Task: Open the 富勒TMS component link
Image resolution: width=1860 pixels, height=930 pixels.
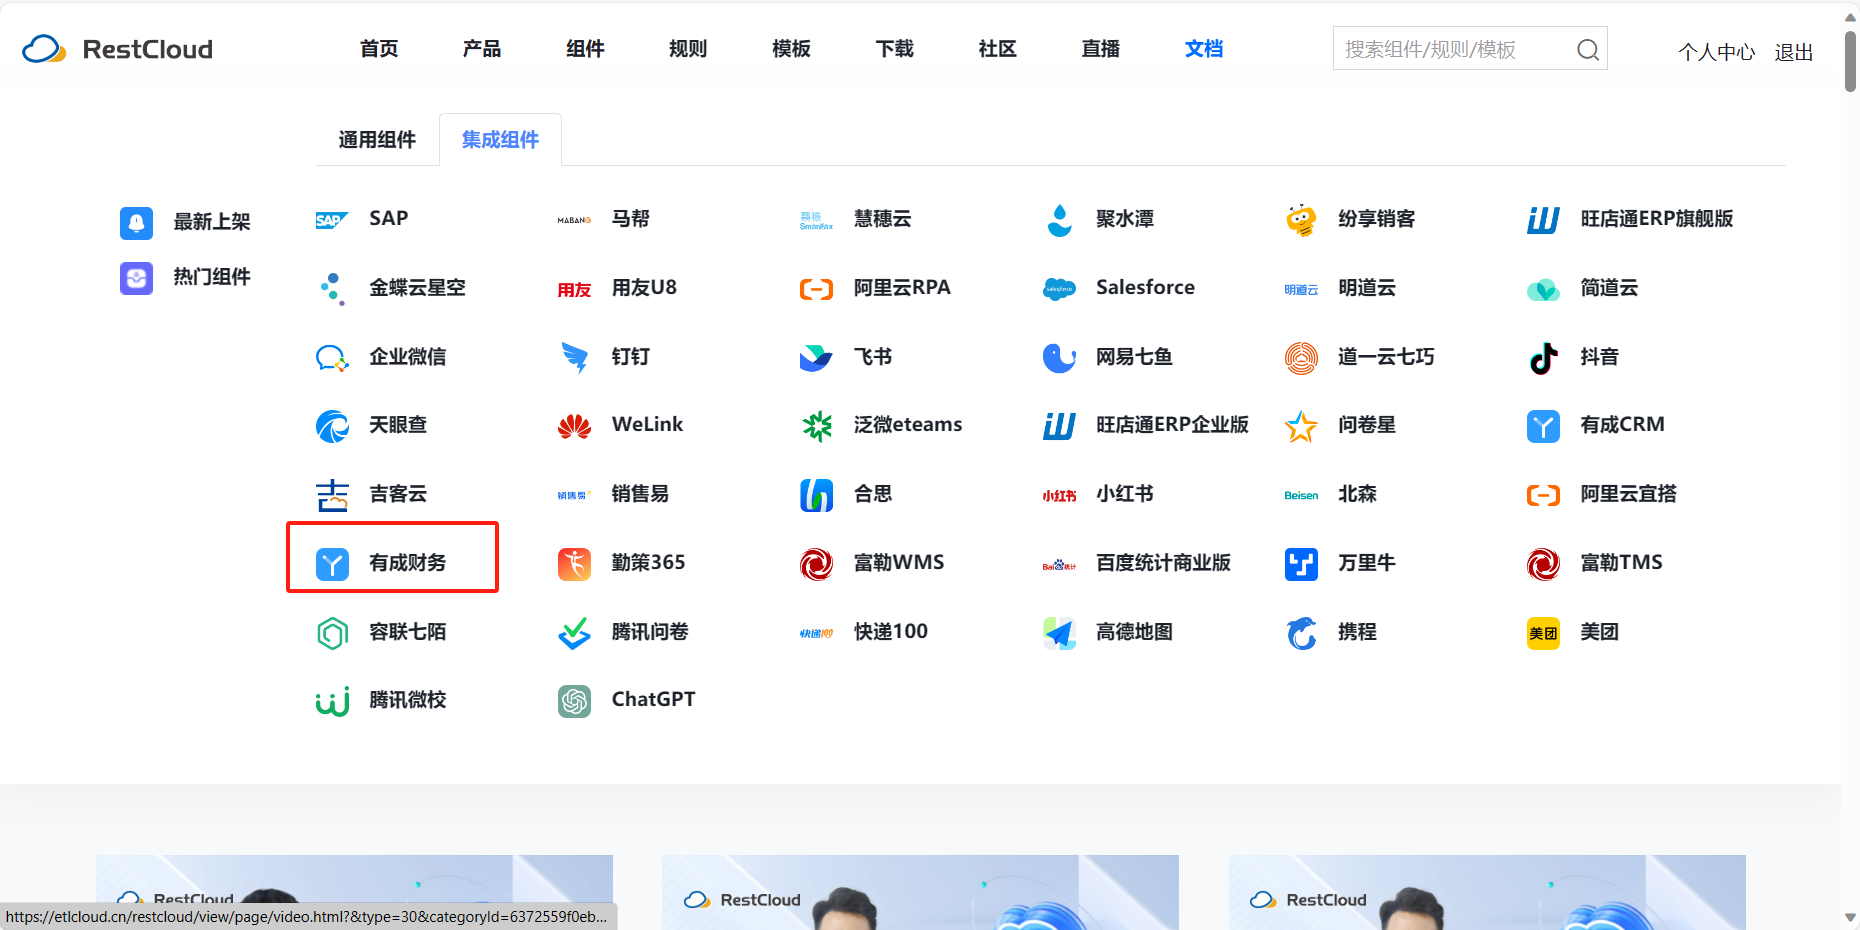Action: coord(1621,563)
